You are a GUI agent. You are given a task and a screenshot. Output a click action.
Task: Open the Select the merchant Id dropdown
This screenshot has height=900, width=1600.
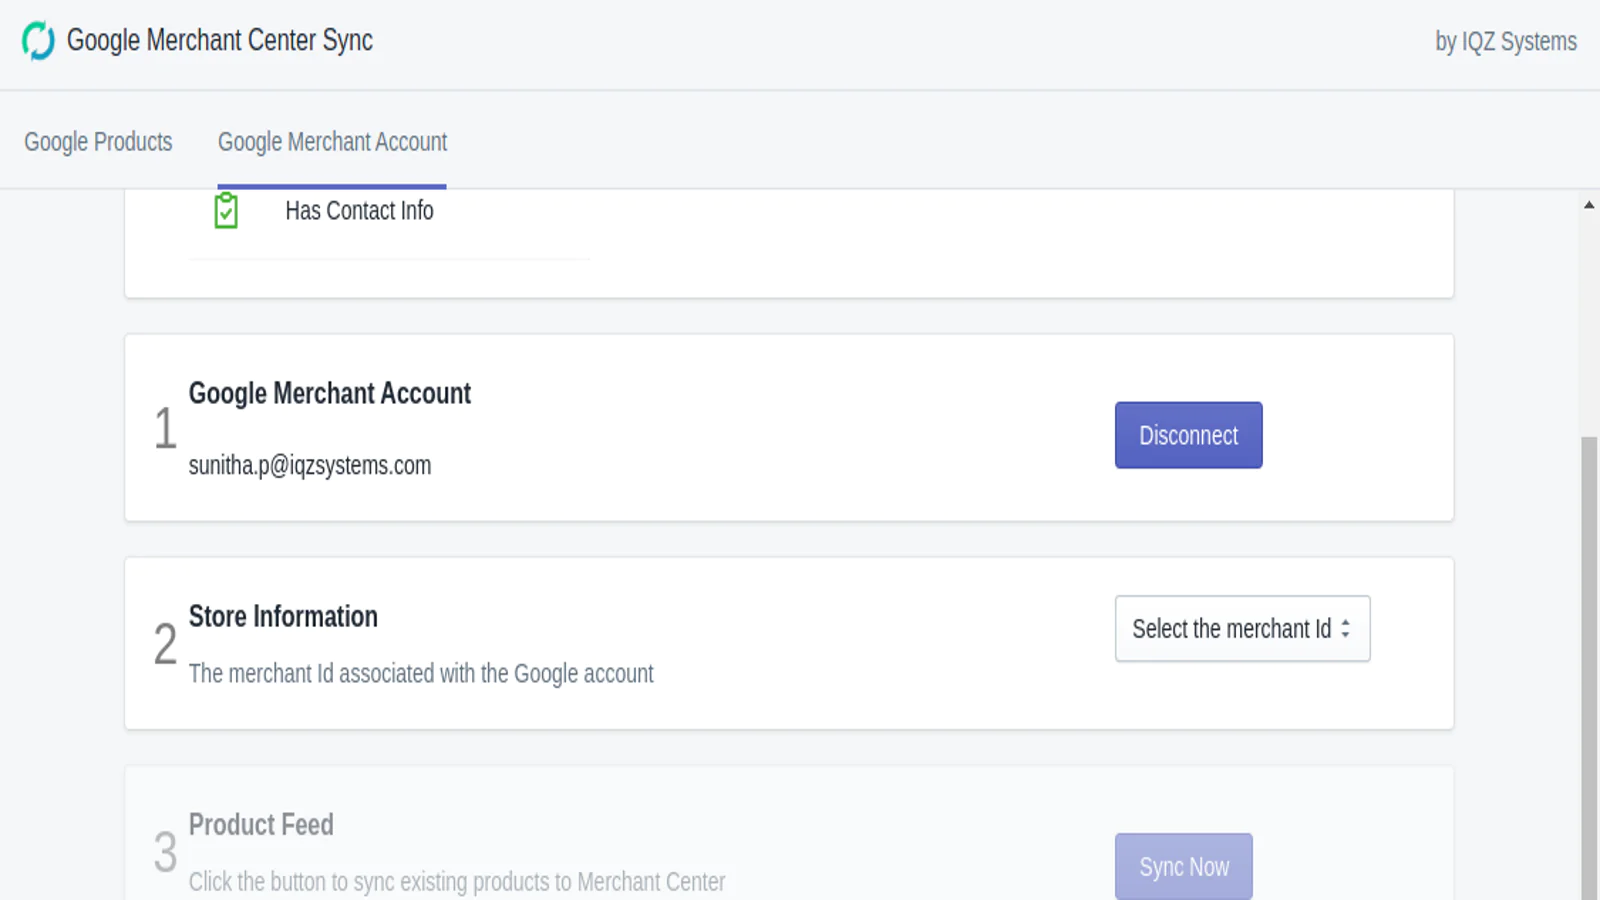1241,629
